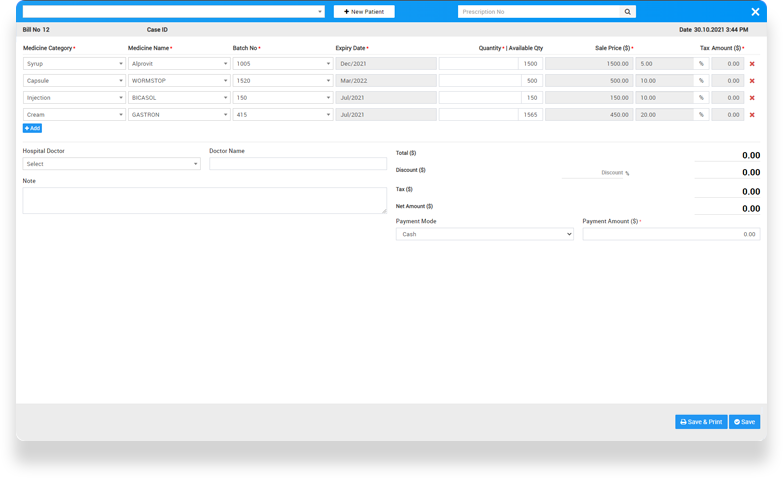
Task: Open the Payment Mode Cash dropdown
Action: 484,234
